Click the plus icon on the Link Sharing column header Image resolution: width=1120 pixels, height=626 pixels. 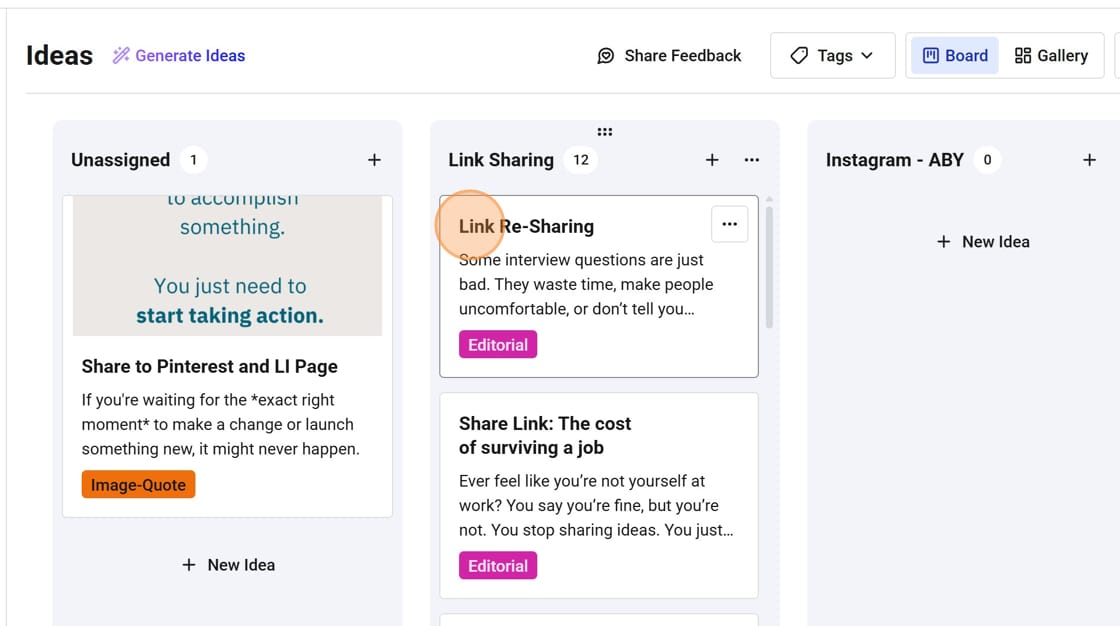pos(712,159)
